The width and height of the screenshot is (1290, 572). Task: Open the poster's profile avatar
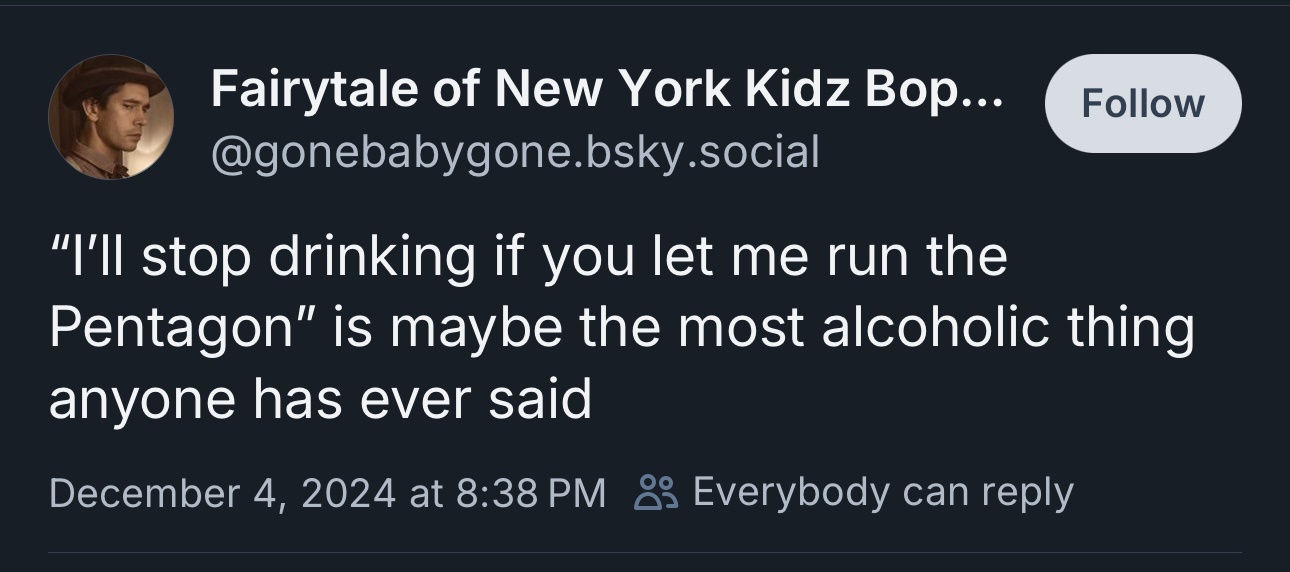point(110,117)
